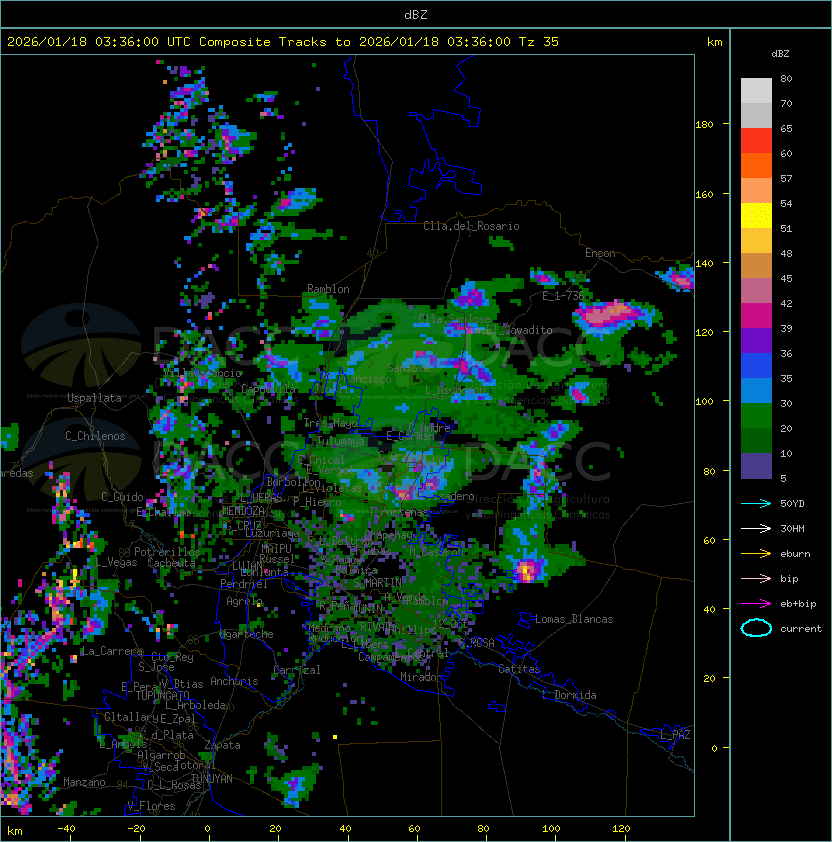Click the 'eb+bip' legend label
Image resolution: width=832 pixels, height=842 pixels.
[798, 604]
